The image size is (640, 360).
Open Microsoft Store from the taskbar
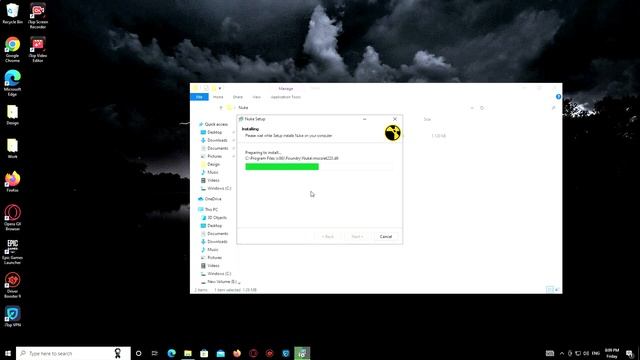click(204, 353)
